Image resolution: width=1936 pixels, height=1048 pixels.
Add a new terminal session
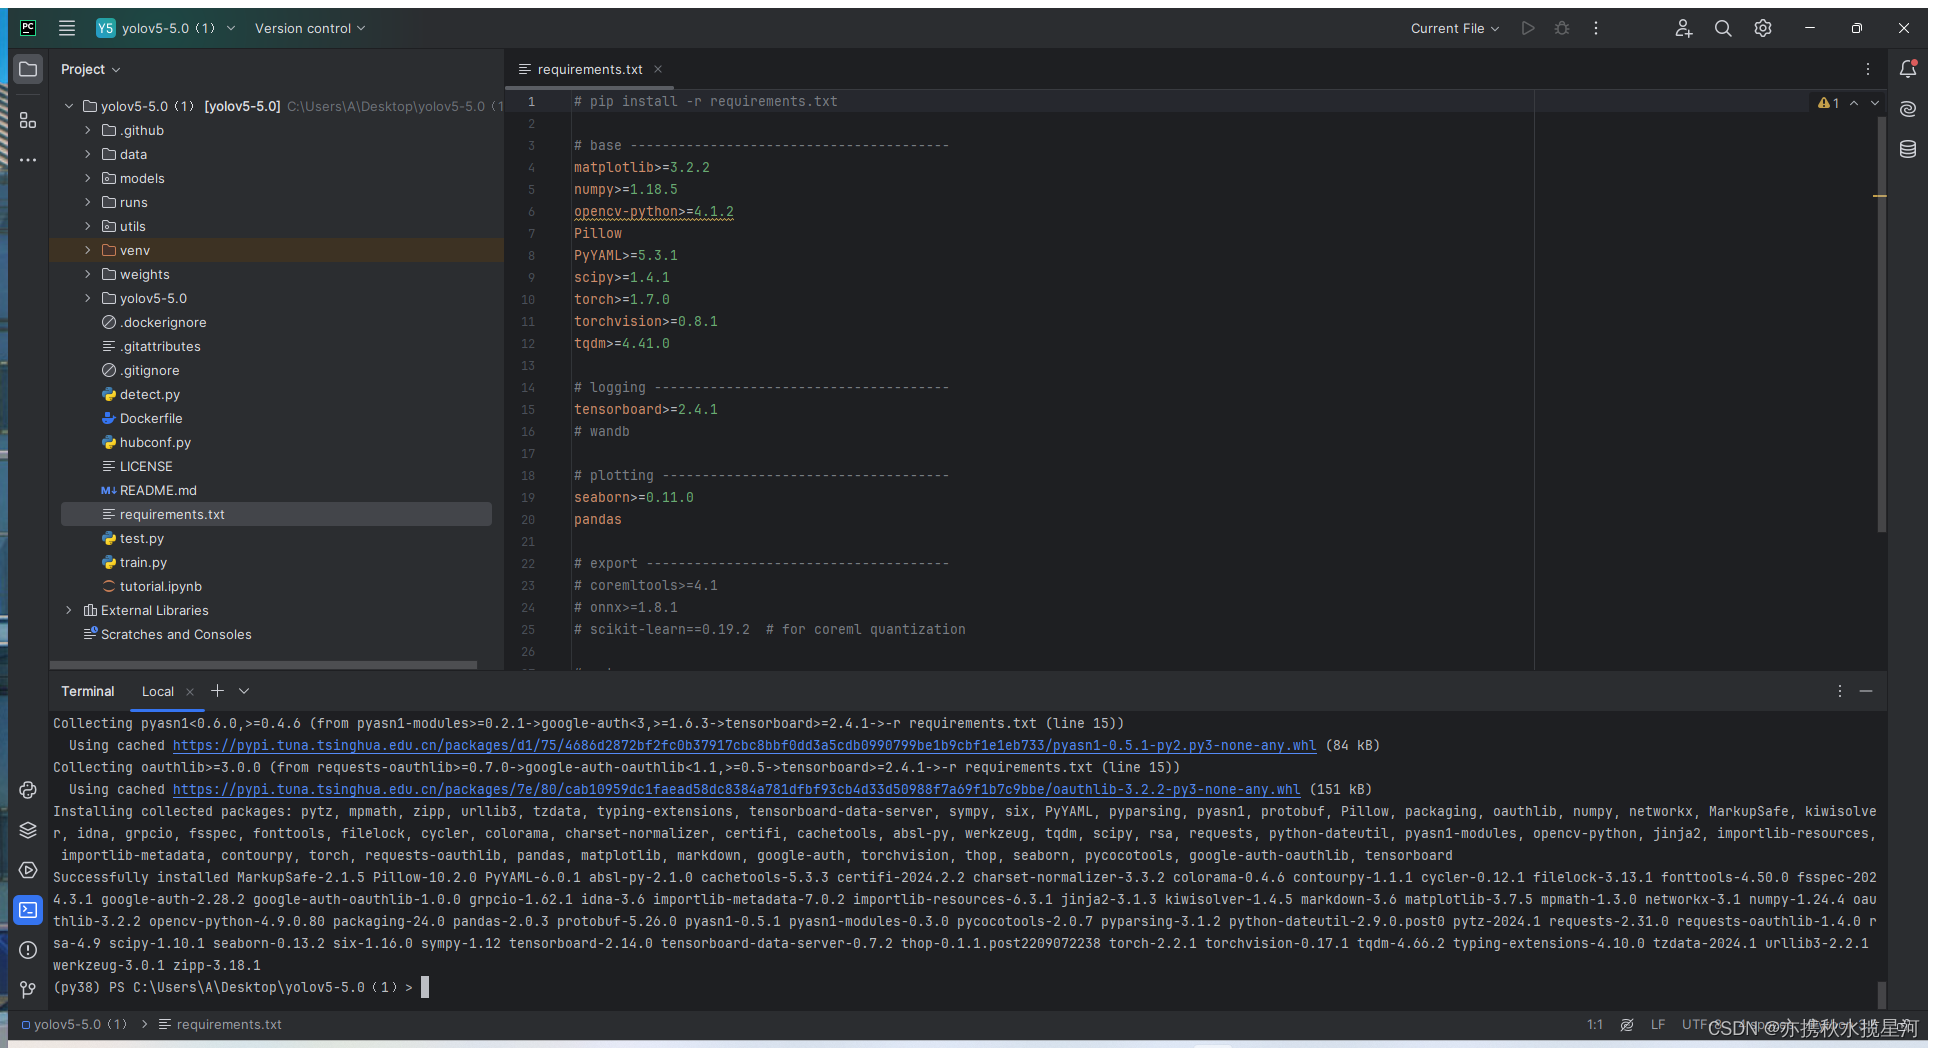point(217,691)
